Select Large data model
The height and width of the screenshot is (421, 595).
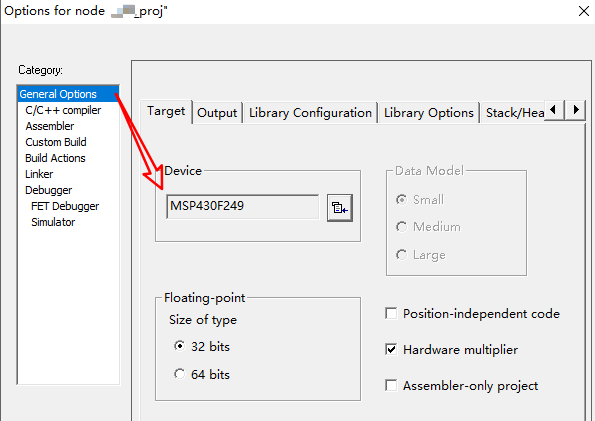tap(420, 255)
